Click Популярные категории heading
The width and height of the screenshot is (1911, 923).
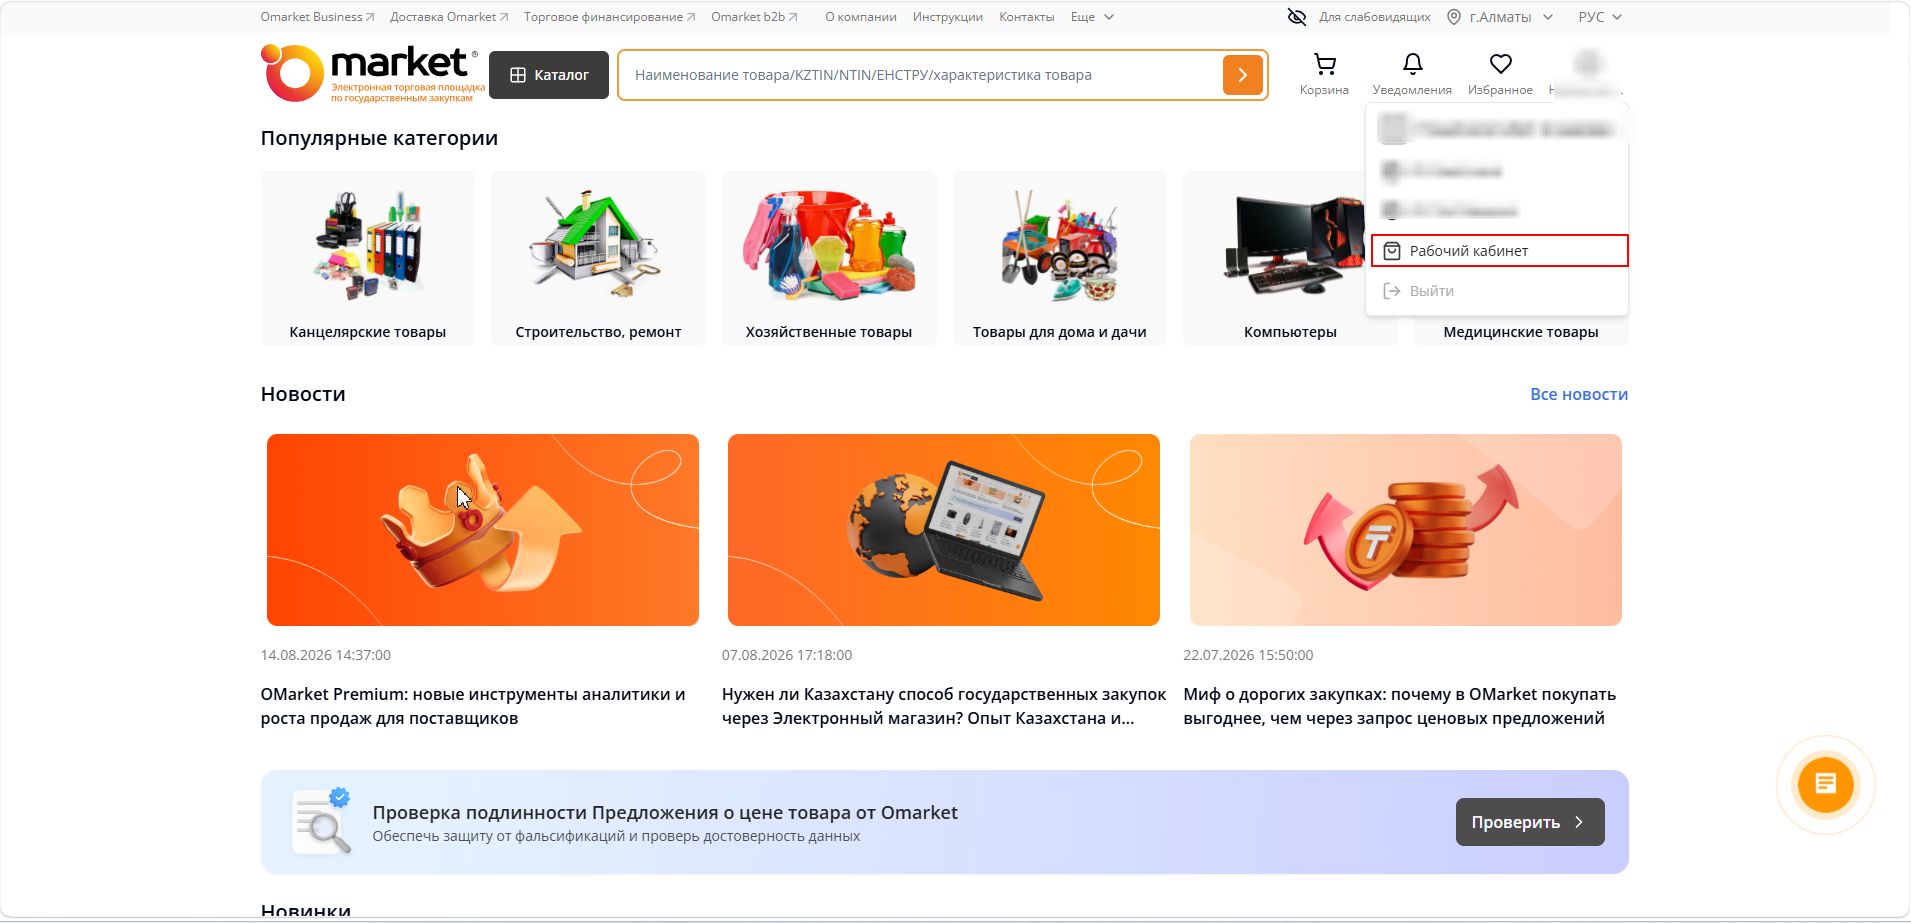pos(379,138)
